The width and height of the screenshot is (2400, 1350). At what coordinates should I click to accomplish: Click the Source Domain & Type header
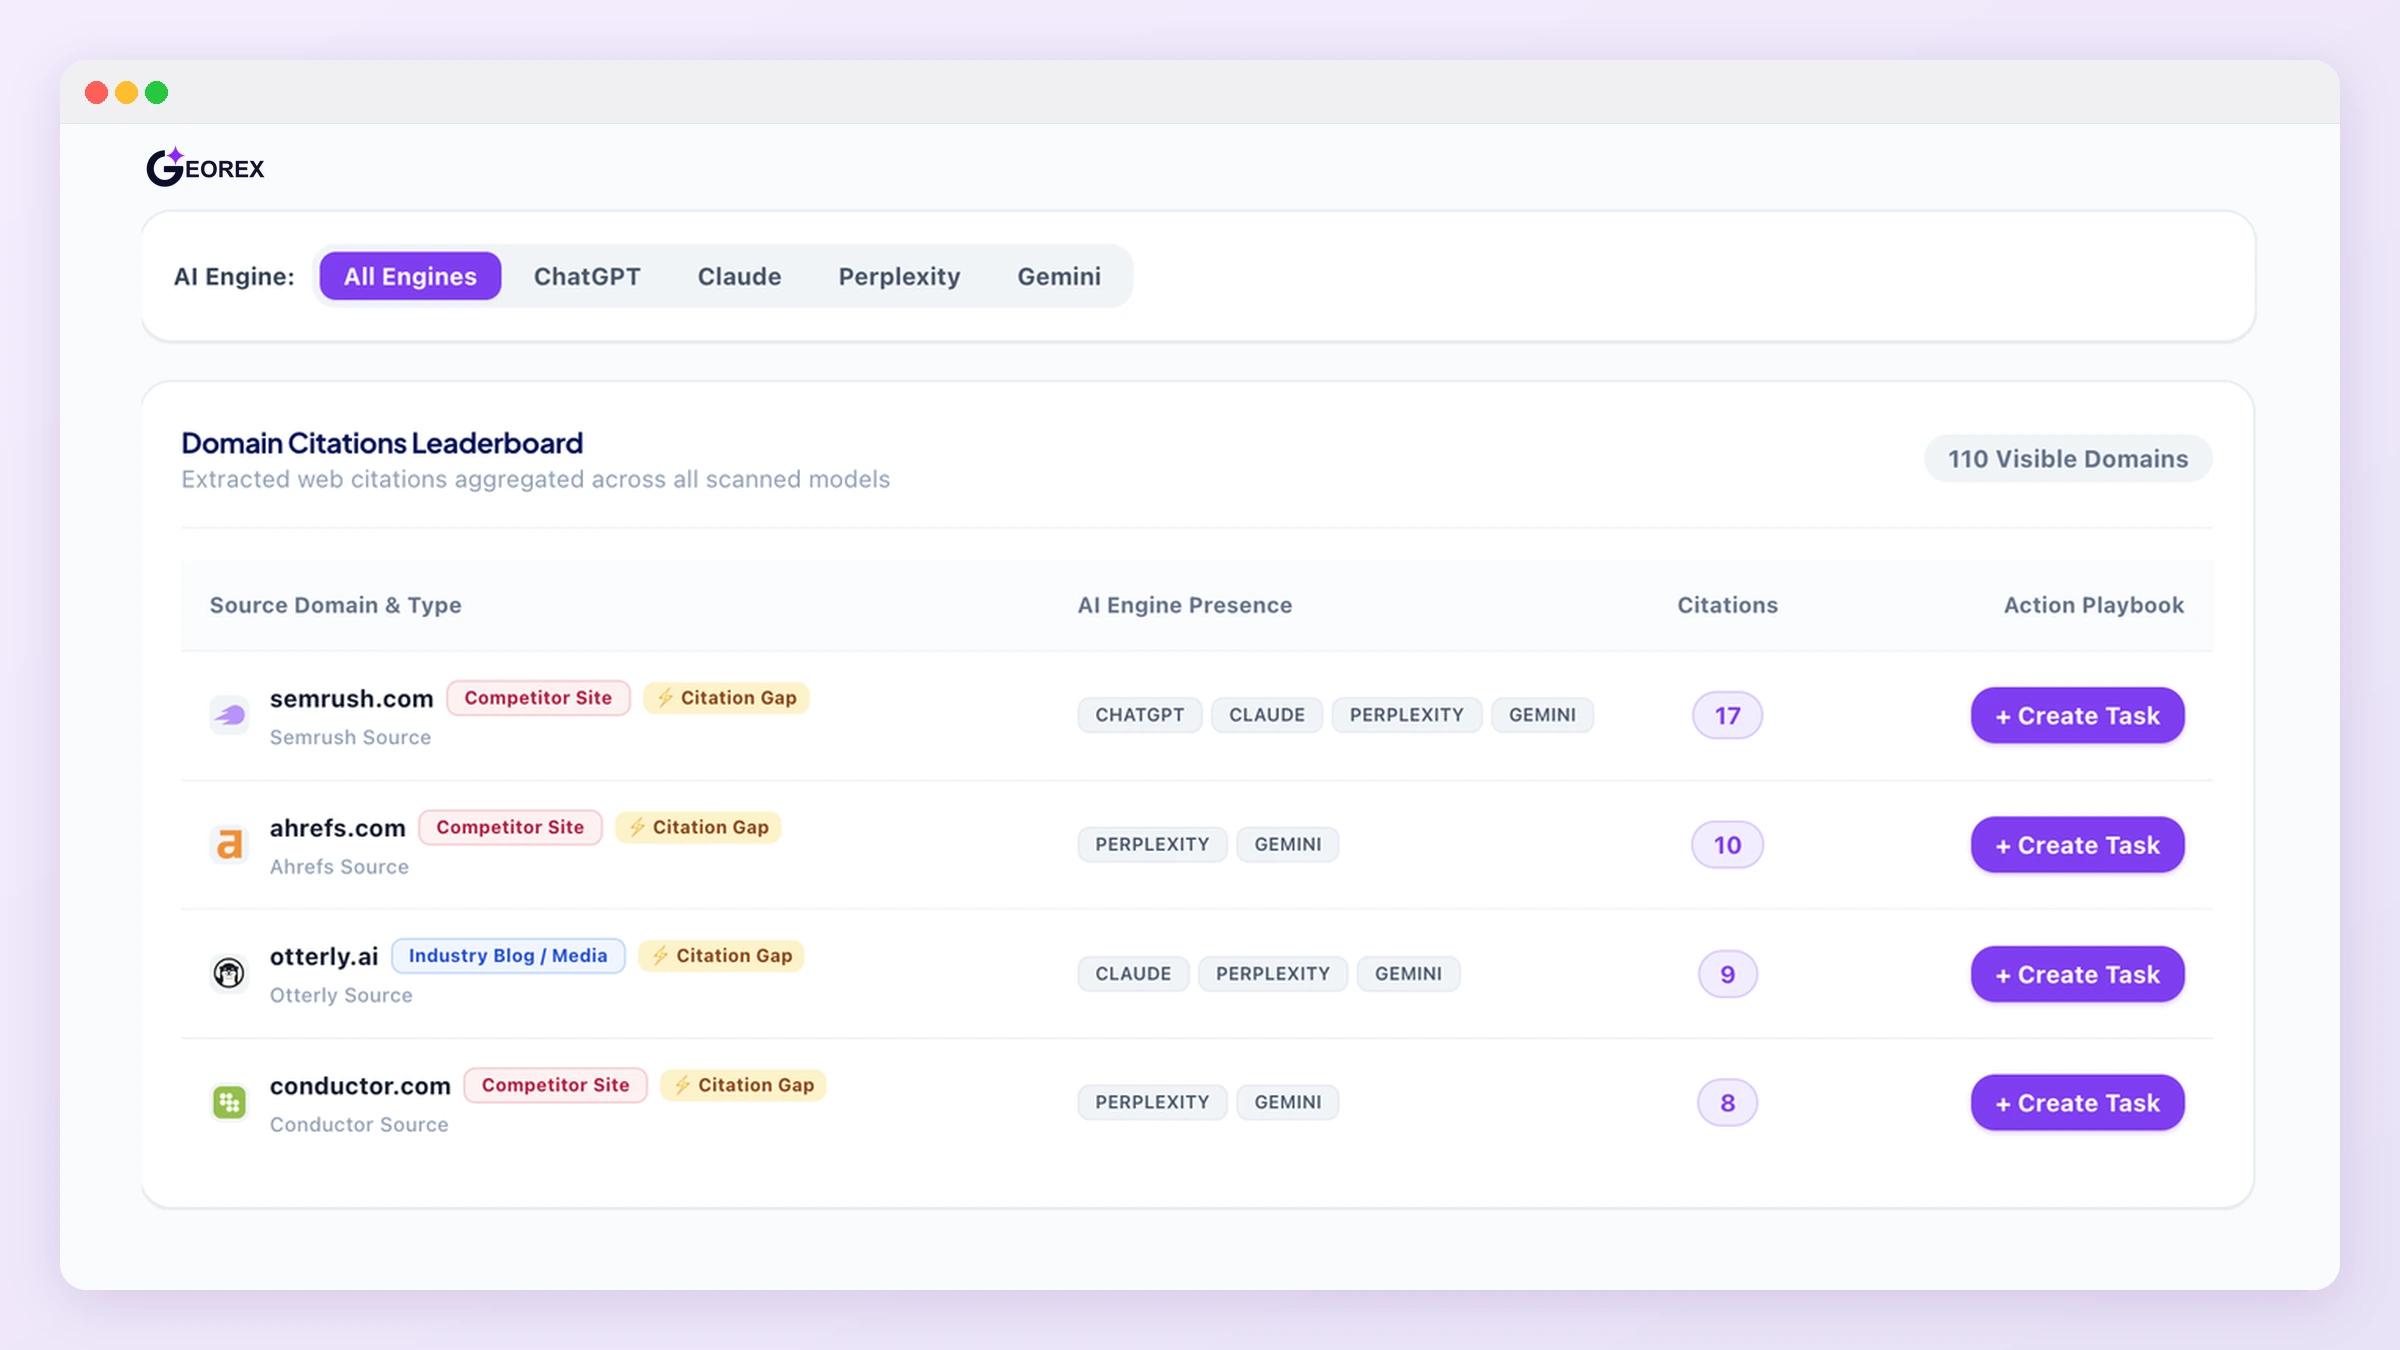pyautogui.click(x=335, y=605)
